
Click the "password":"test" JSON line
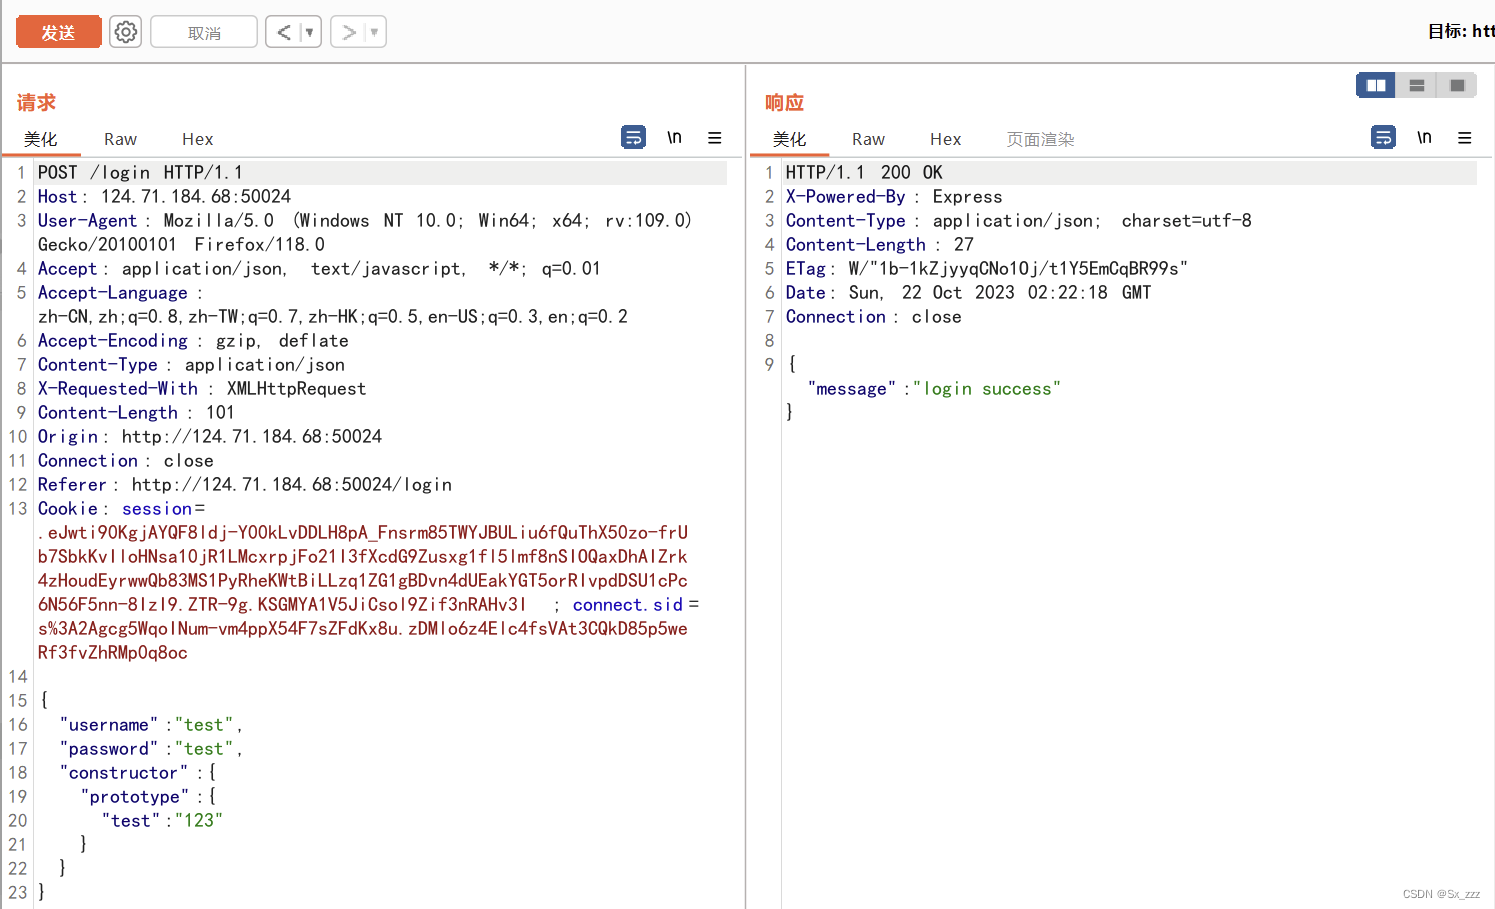(151, 749)
